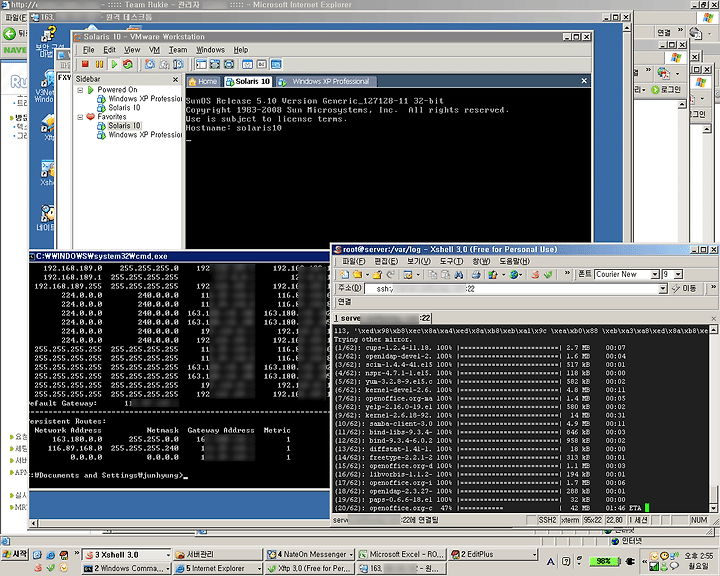Click the Xshell New session icon

pos(344,275)
